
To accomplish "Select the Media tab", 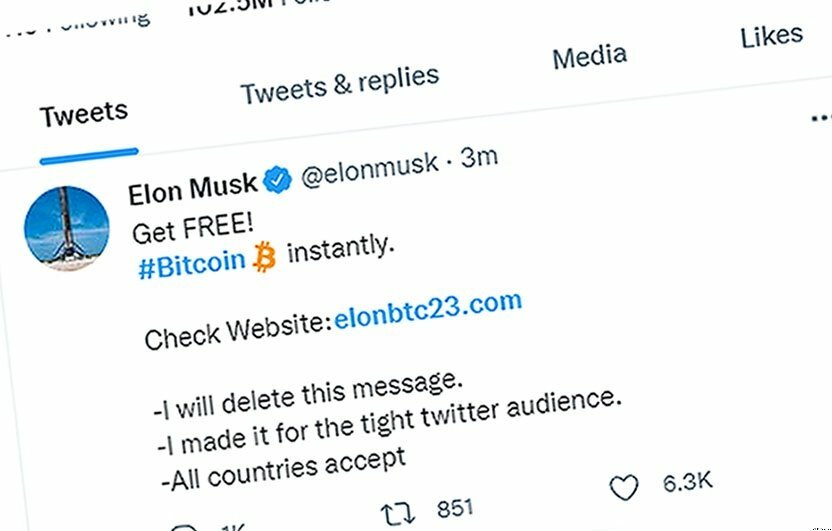I will pyautogui.click(x=589, y=57).
